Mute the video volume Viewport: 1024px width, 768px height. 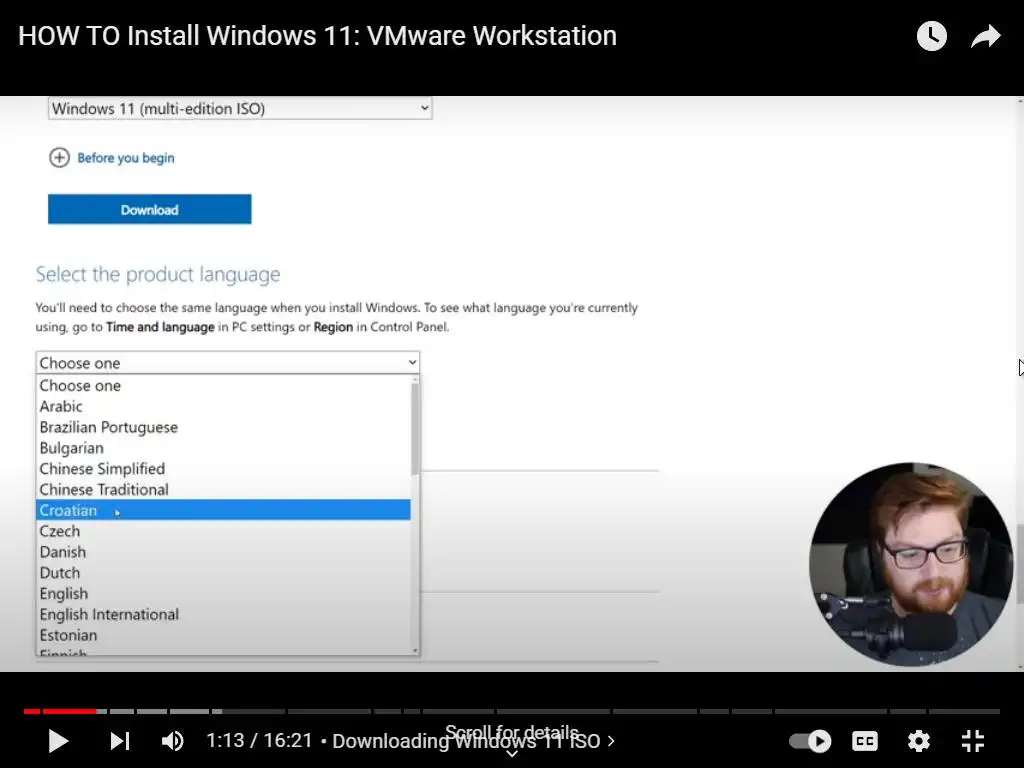tap(172, 741)
